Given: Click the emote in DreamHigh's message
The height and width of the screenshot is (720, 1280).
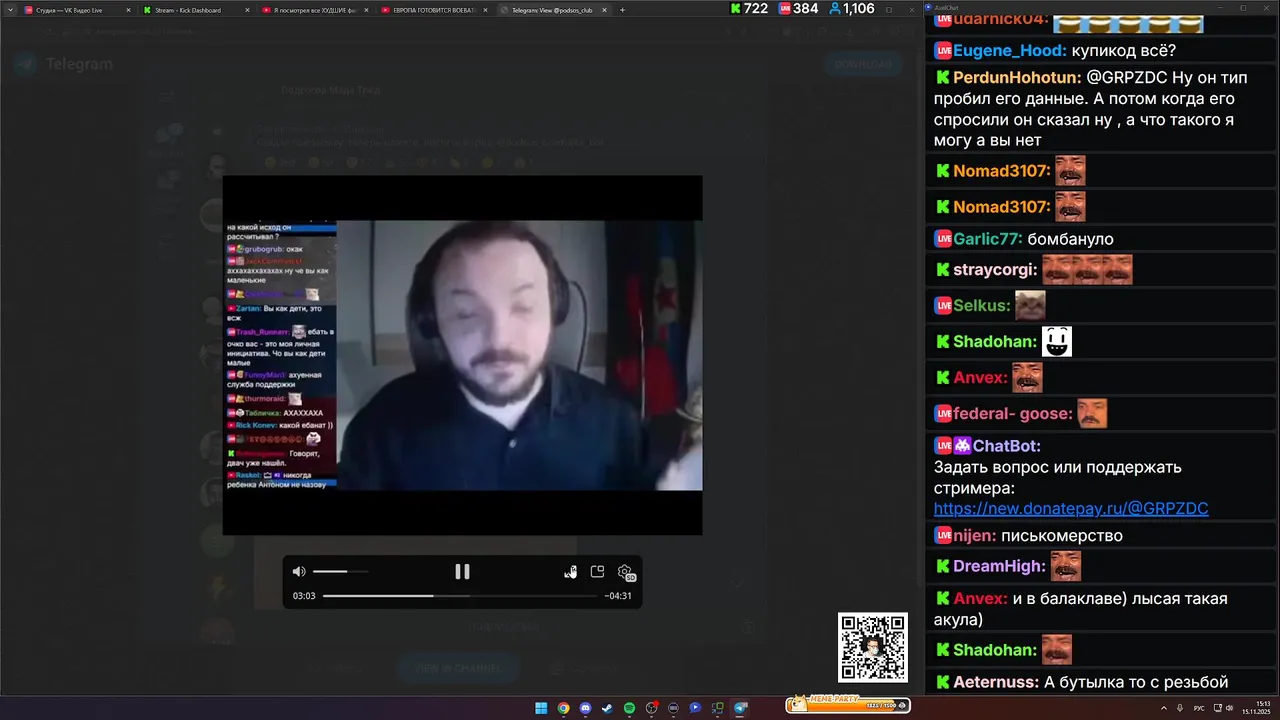Looking at the screenshot, I should [1065, 566].
